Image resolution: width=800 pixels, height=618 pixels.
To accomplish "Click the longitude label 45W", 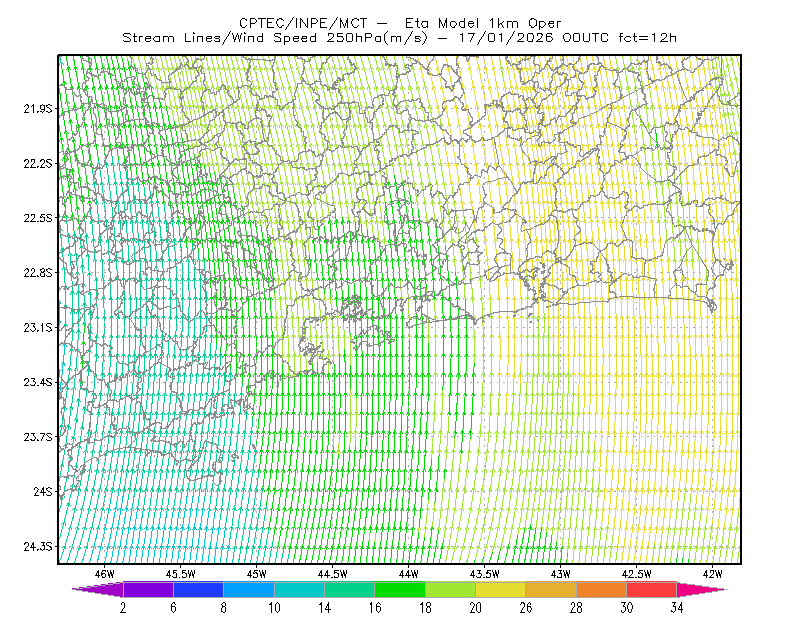I will 257,574.
